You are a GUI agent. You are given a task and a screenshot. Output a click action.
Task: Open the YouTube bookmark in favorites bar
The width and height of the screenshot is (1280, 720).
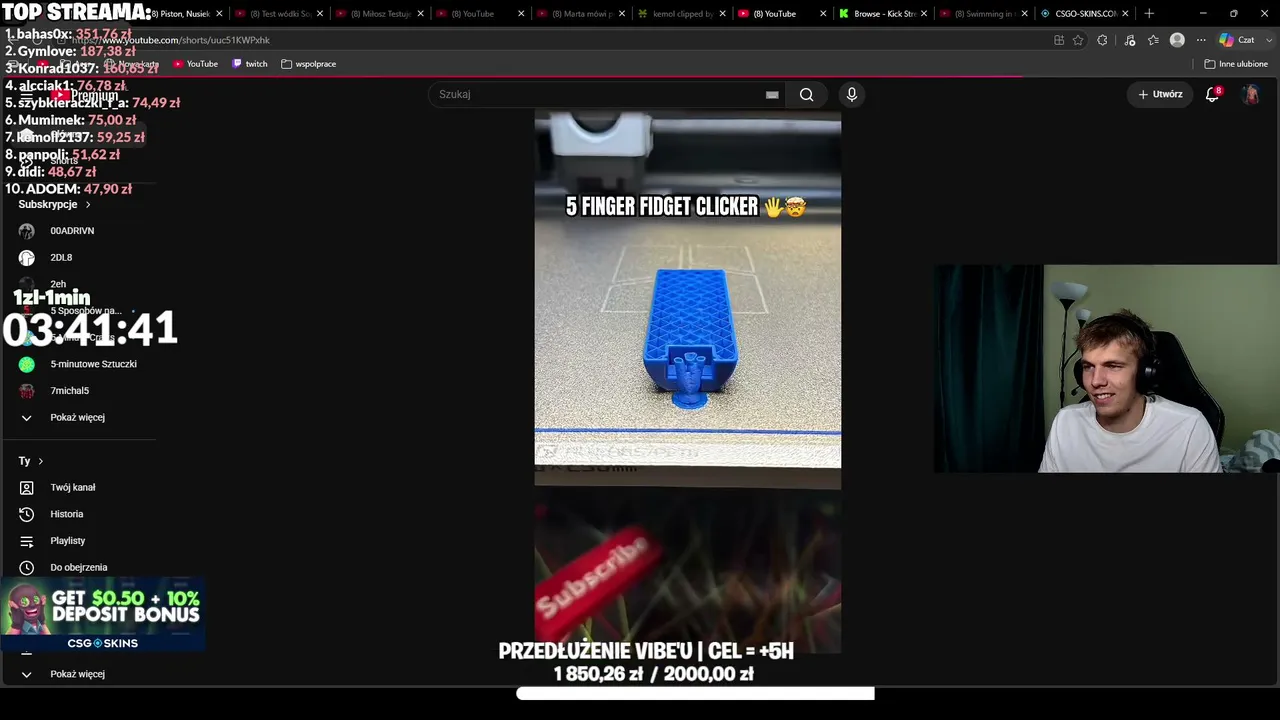(195, 64)
